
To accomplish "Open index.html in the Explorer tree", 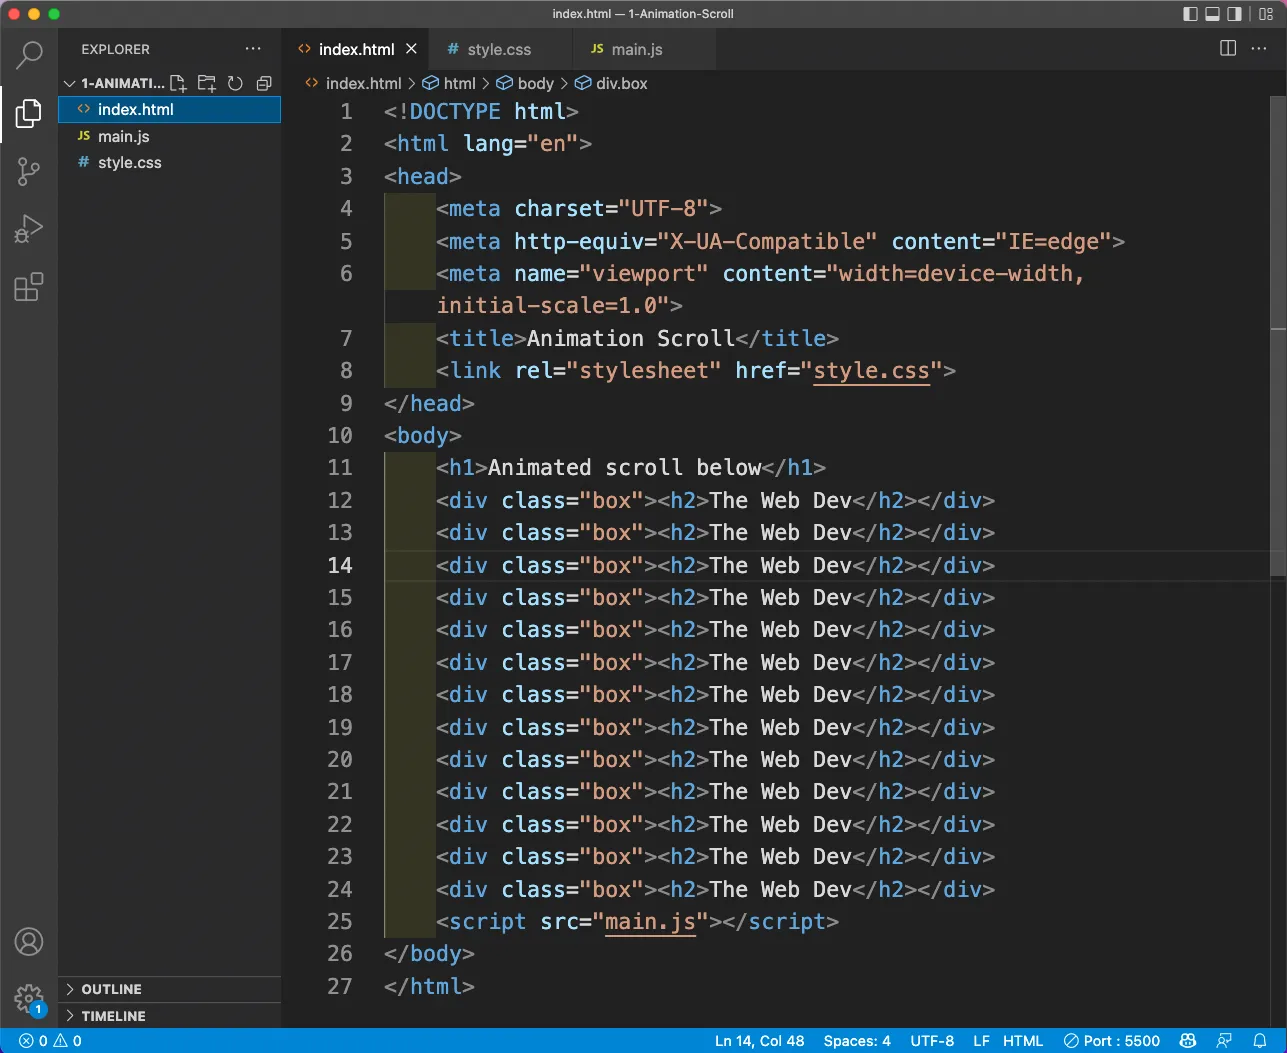I will [x=170, y=109].
